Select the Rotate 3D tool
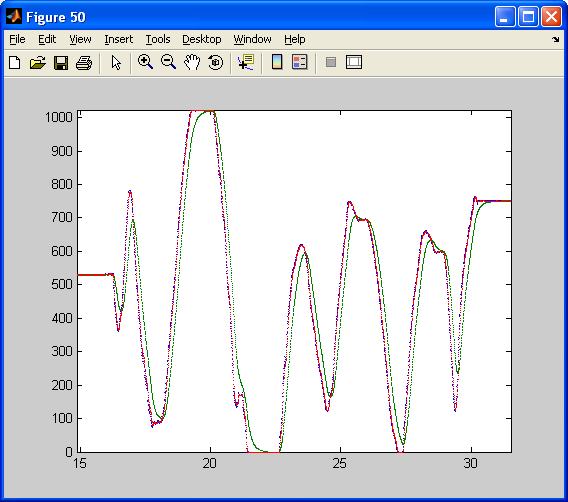Image resolution: width=568 pixels, height=502 pixels. point(216,62)
